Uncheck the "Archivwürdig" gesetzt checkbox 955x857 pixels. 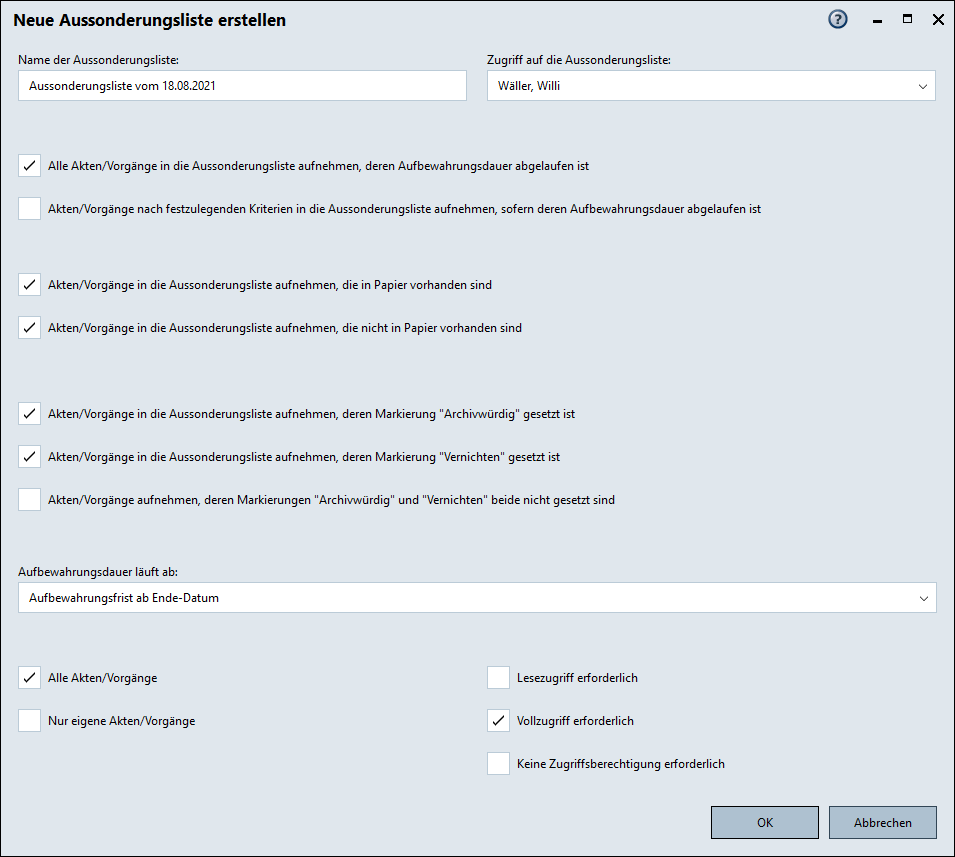[x=30, y=413]
